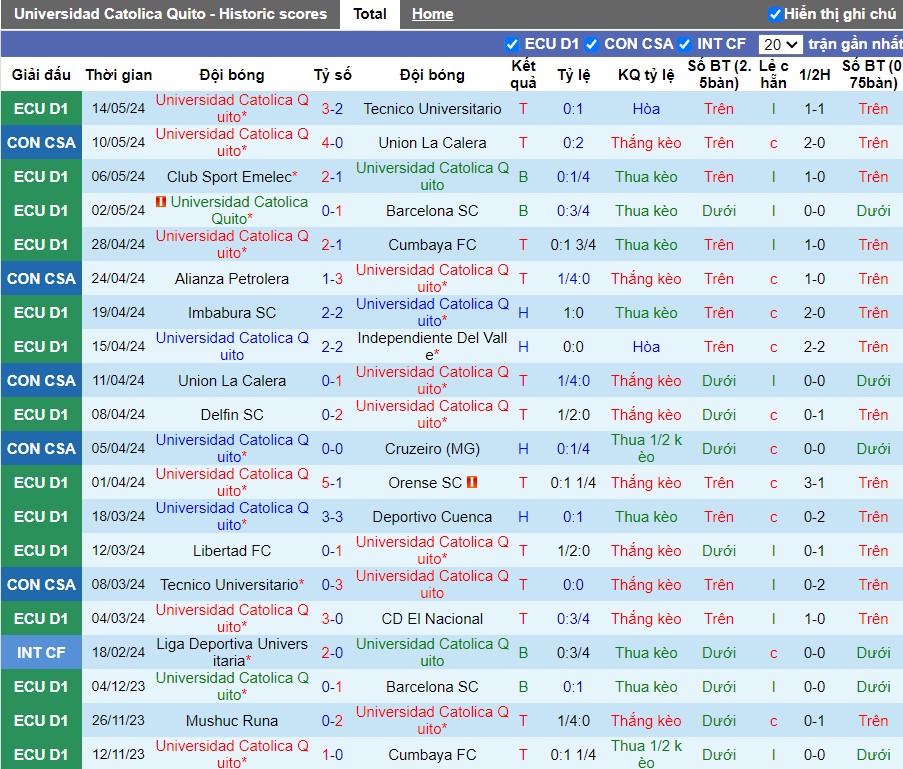Screen dimensions: 903x769
Task: Click the Tỷ số column header
Action: [332, 75]
